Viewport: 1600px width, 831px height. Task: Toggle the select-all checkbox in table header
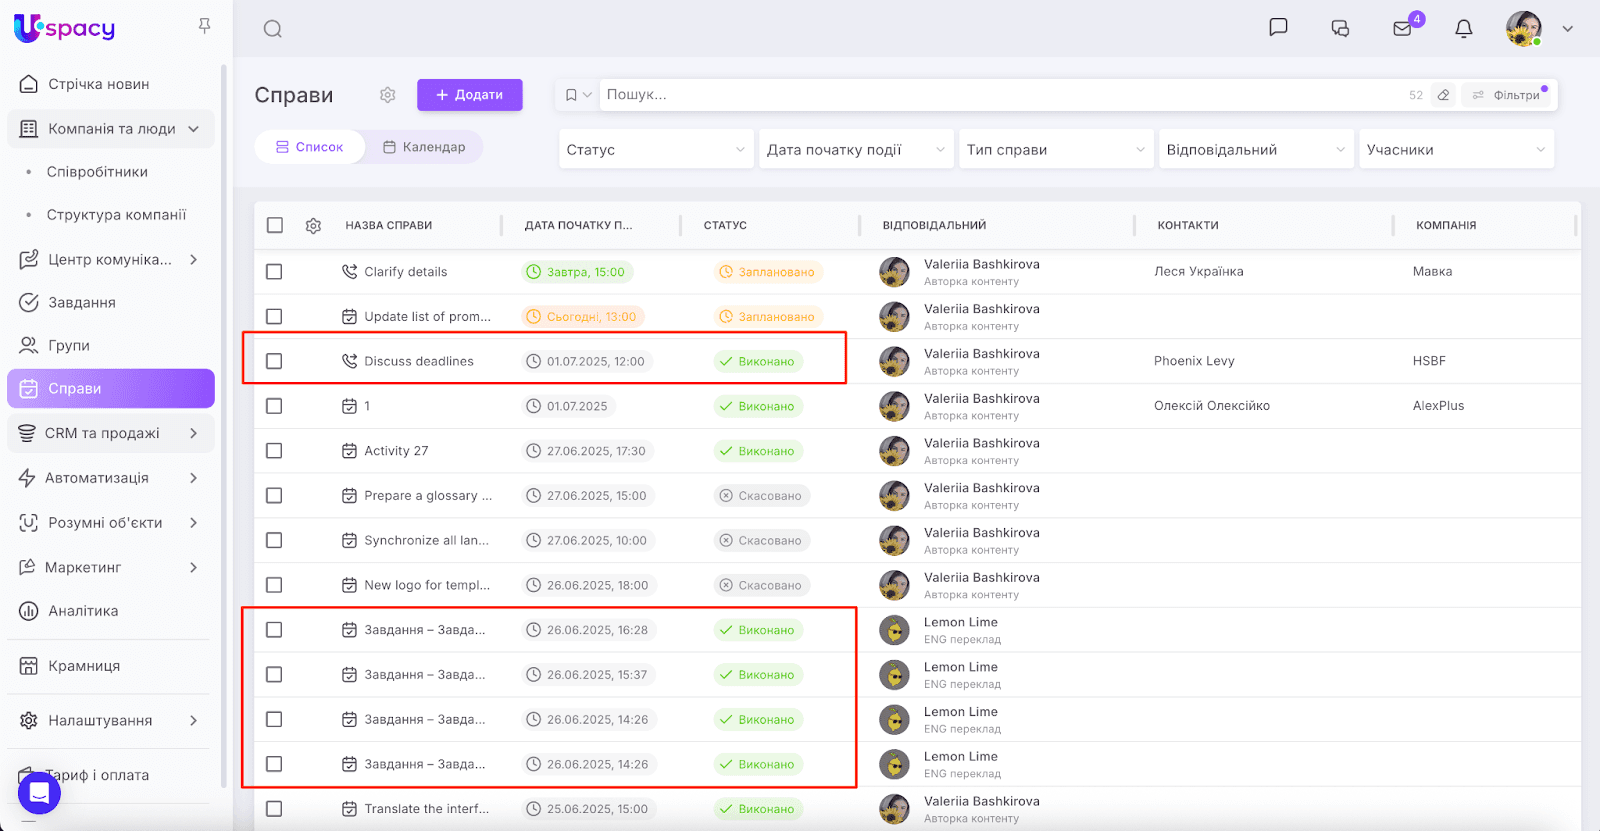275,226
